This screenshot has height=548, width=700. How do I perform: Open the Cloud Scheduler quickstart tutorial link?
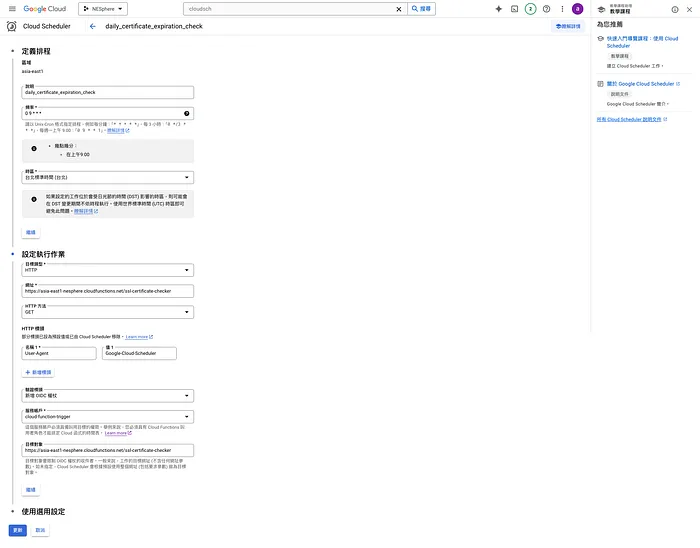click(642, 42)
